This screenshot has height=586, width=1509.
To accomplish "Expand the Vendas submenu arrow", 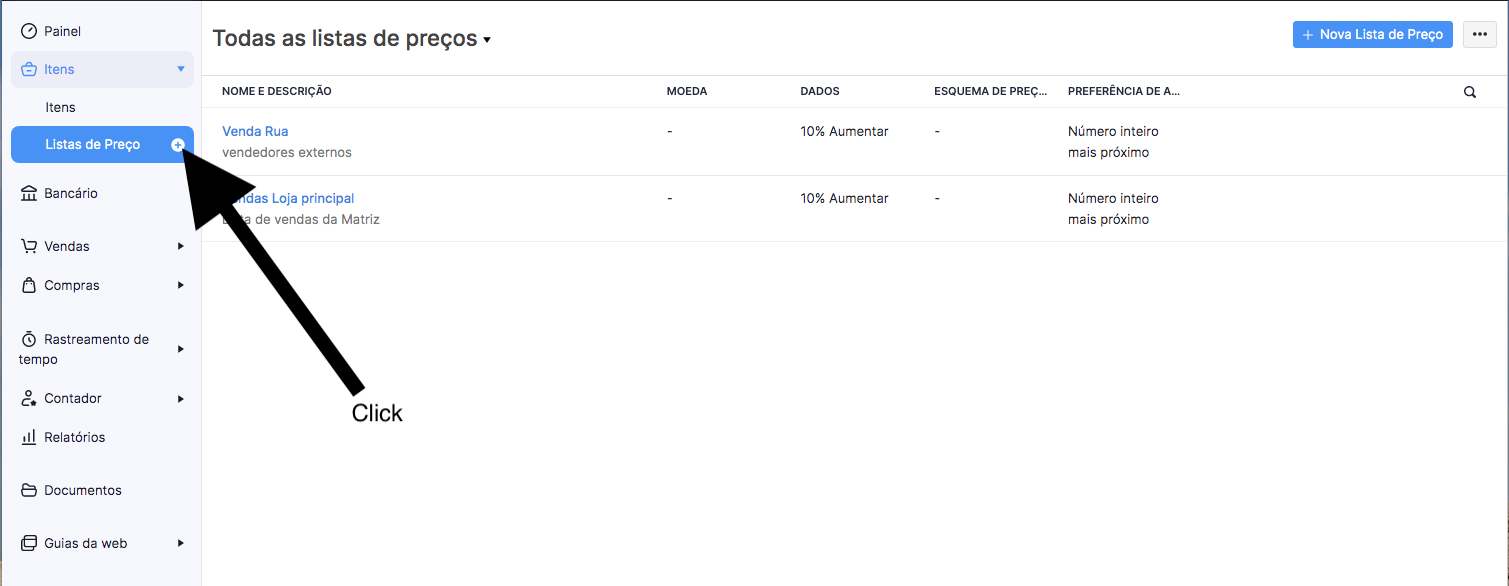I will click(x=181, y=246).
